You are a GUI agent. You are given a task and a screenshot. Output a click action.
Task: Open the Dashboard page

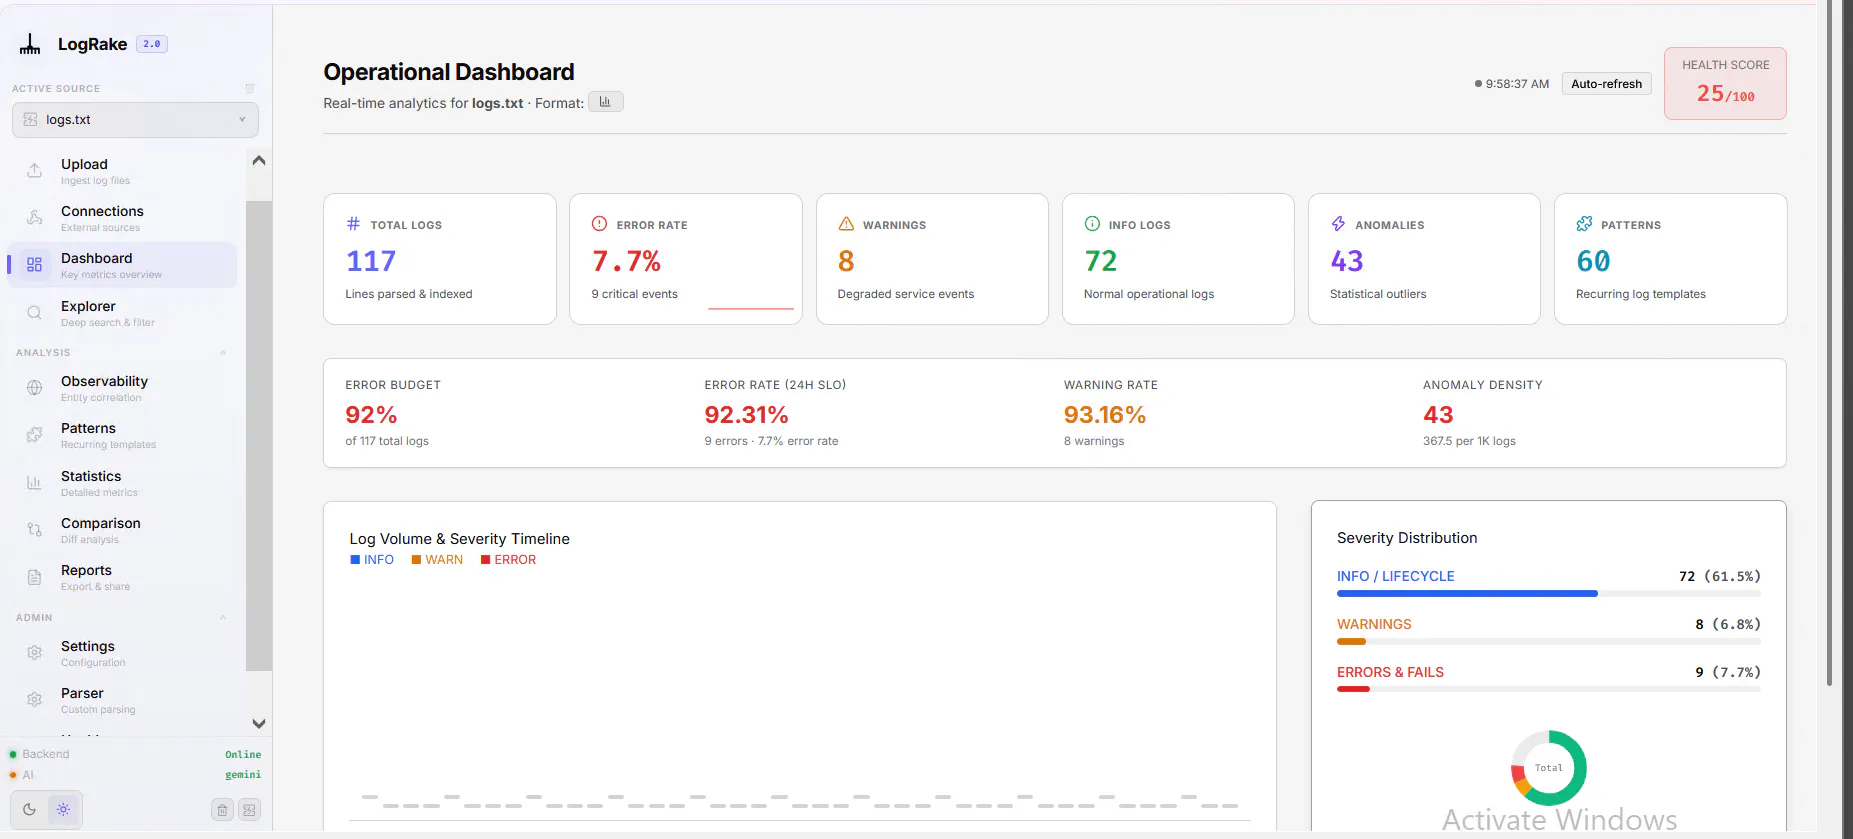(x=123, y=265)
